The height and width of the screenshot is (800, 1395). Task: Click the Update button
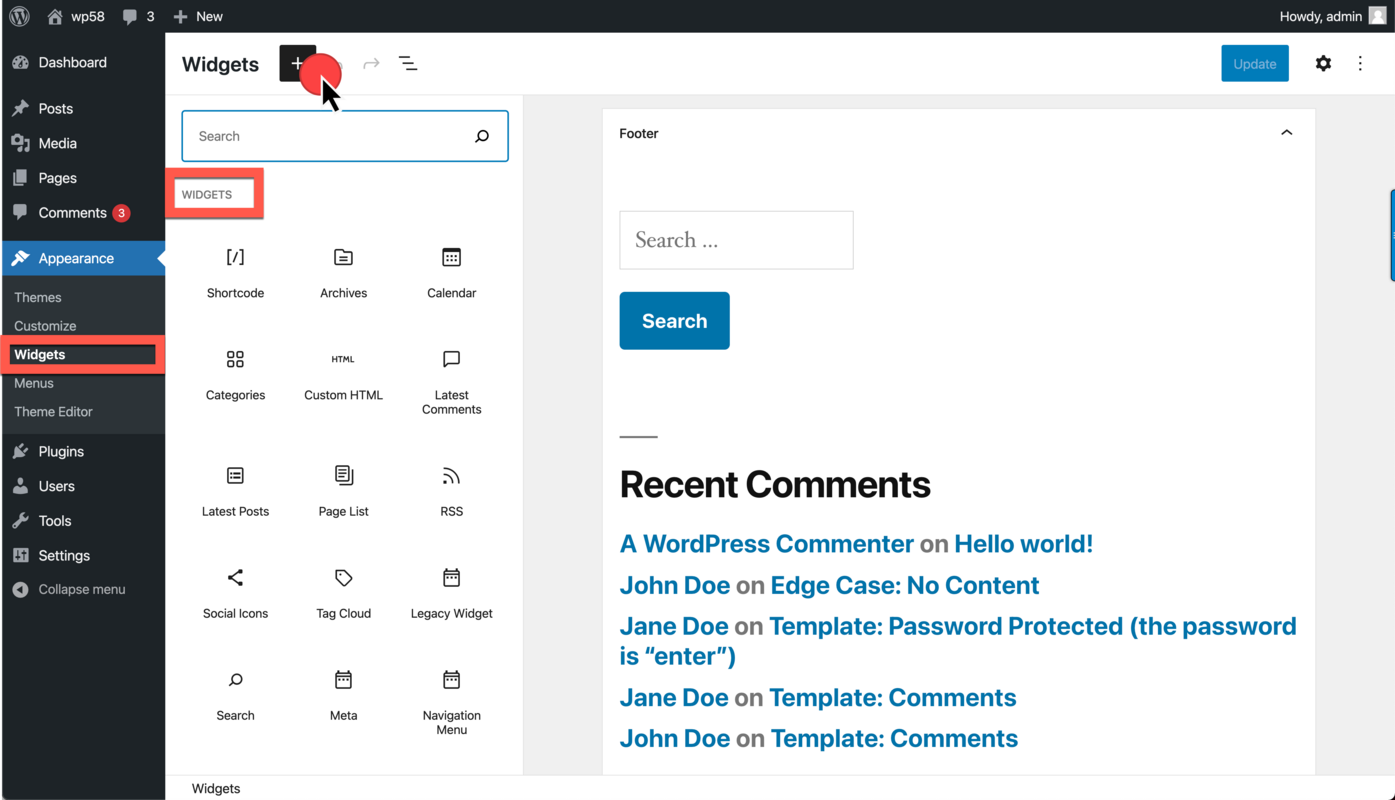click(x=1254, y=62)
